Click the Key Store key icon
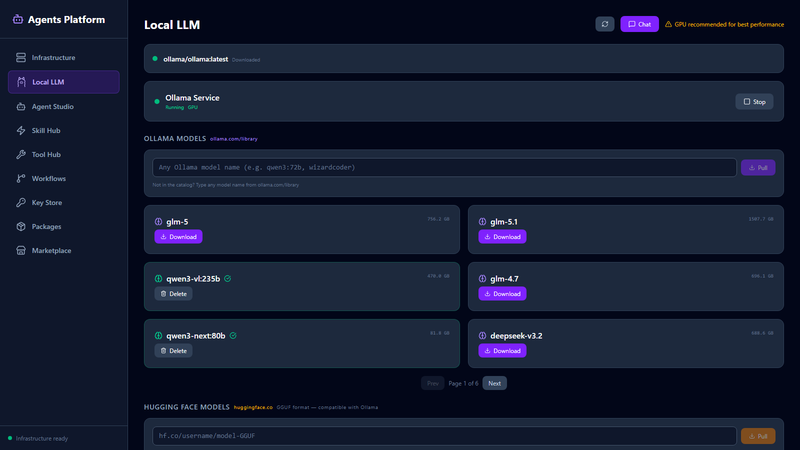The image size is (800, 450). (x=21, y=202)
